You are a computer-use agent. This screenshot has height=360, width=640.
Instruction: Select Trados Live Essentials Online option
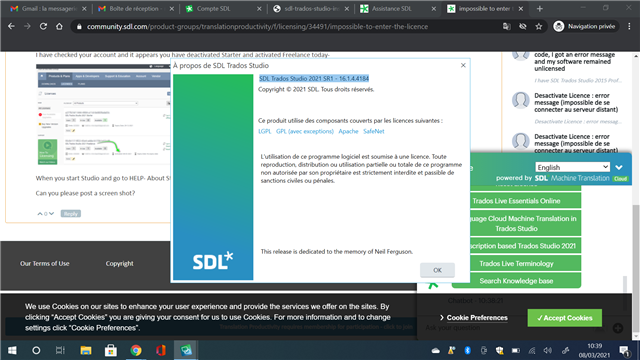(525, 201)
